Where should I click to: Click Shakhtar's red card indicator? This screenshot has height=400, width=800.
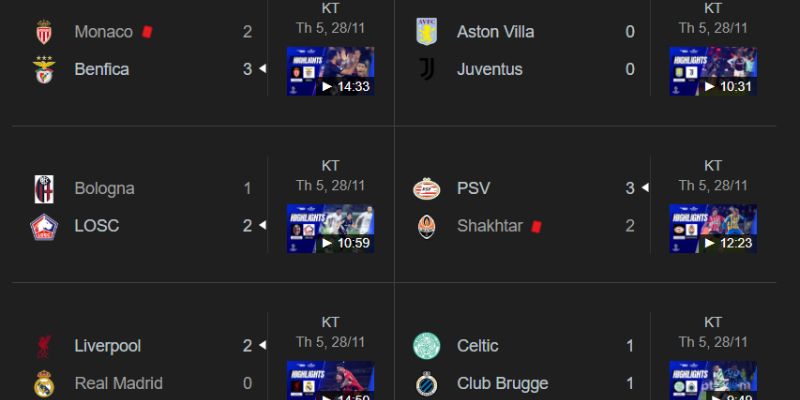coord(536,226)
